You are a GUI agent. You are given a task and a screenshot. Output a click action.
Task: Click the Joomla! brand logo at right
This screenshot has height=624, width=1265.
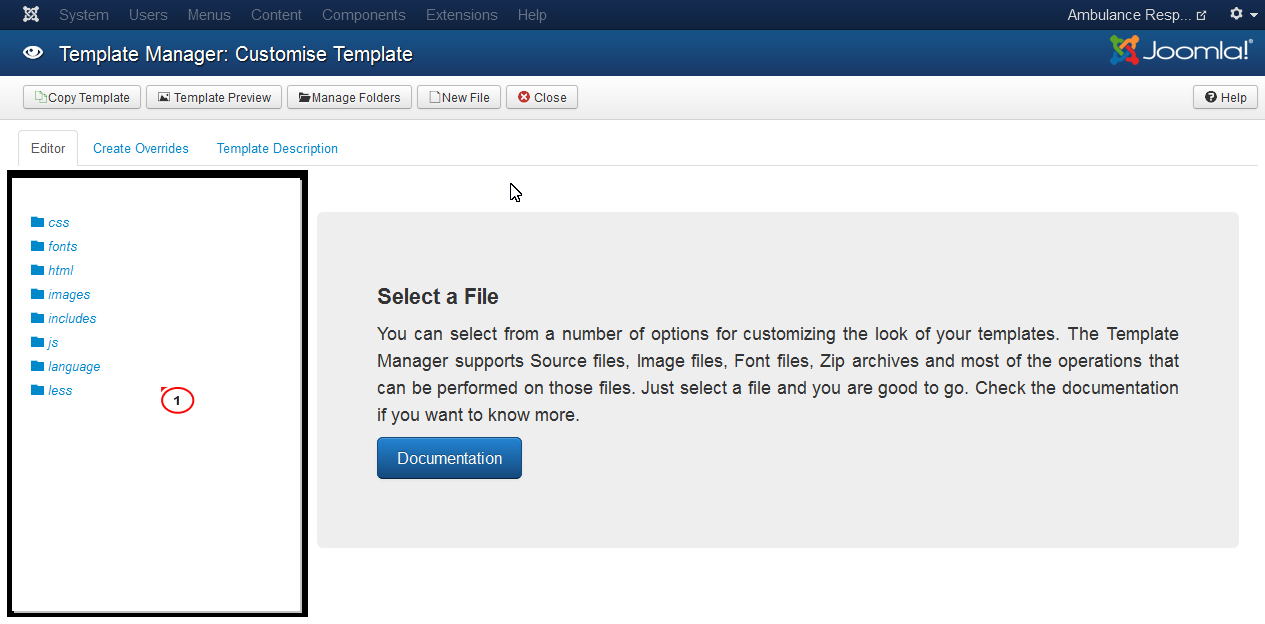point(1181,52)
